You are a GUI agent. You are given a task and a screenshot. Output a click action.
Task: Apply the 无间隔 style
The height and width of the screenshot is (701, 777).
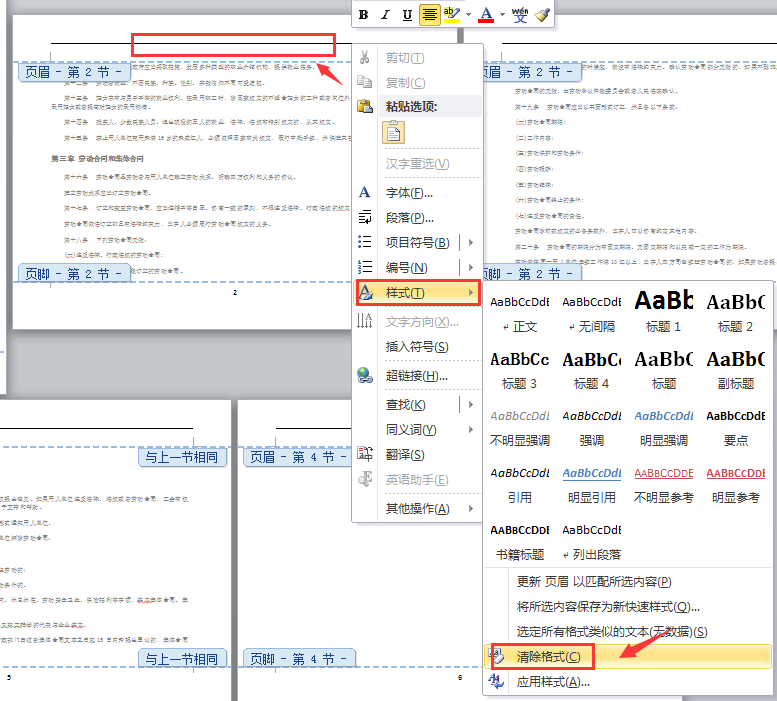click(x=592, y=314)
